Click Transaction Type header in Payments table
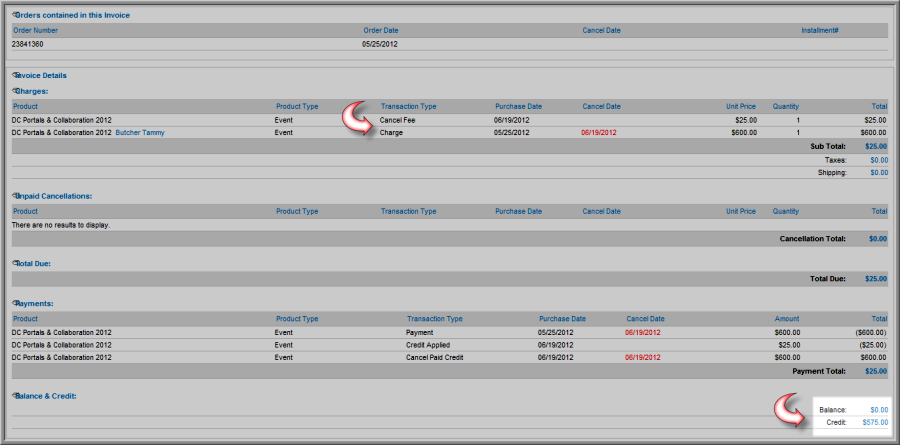This screenshot has width=900, height=445. coord(435,319)
